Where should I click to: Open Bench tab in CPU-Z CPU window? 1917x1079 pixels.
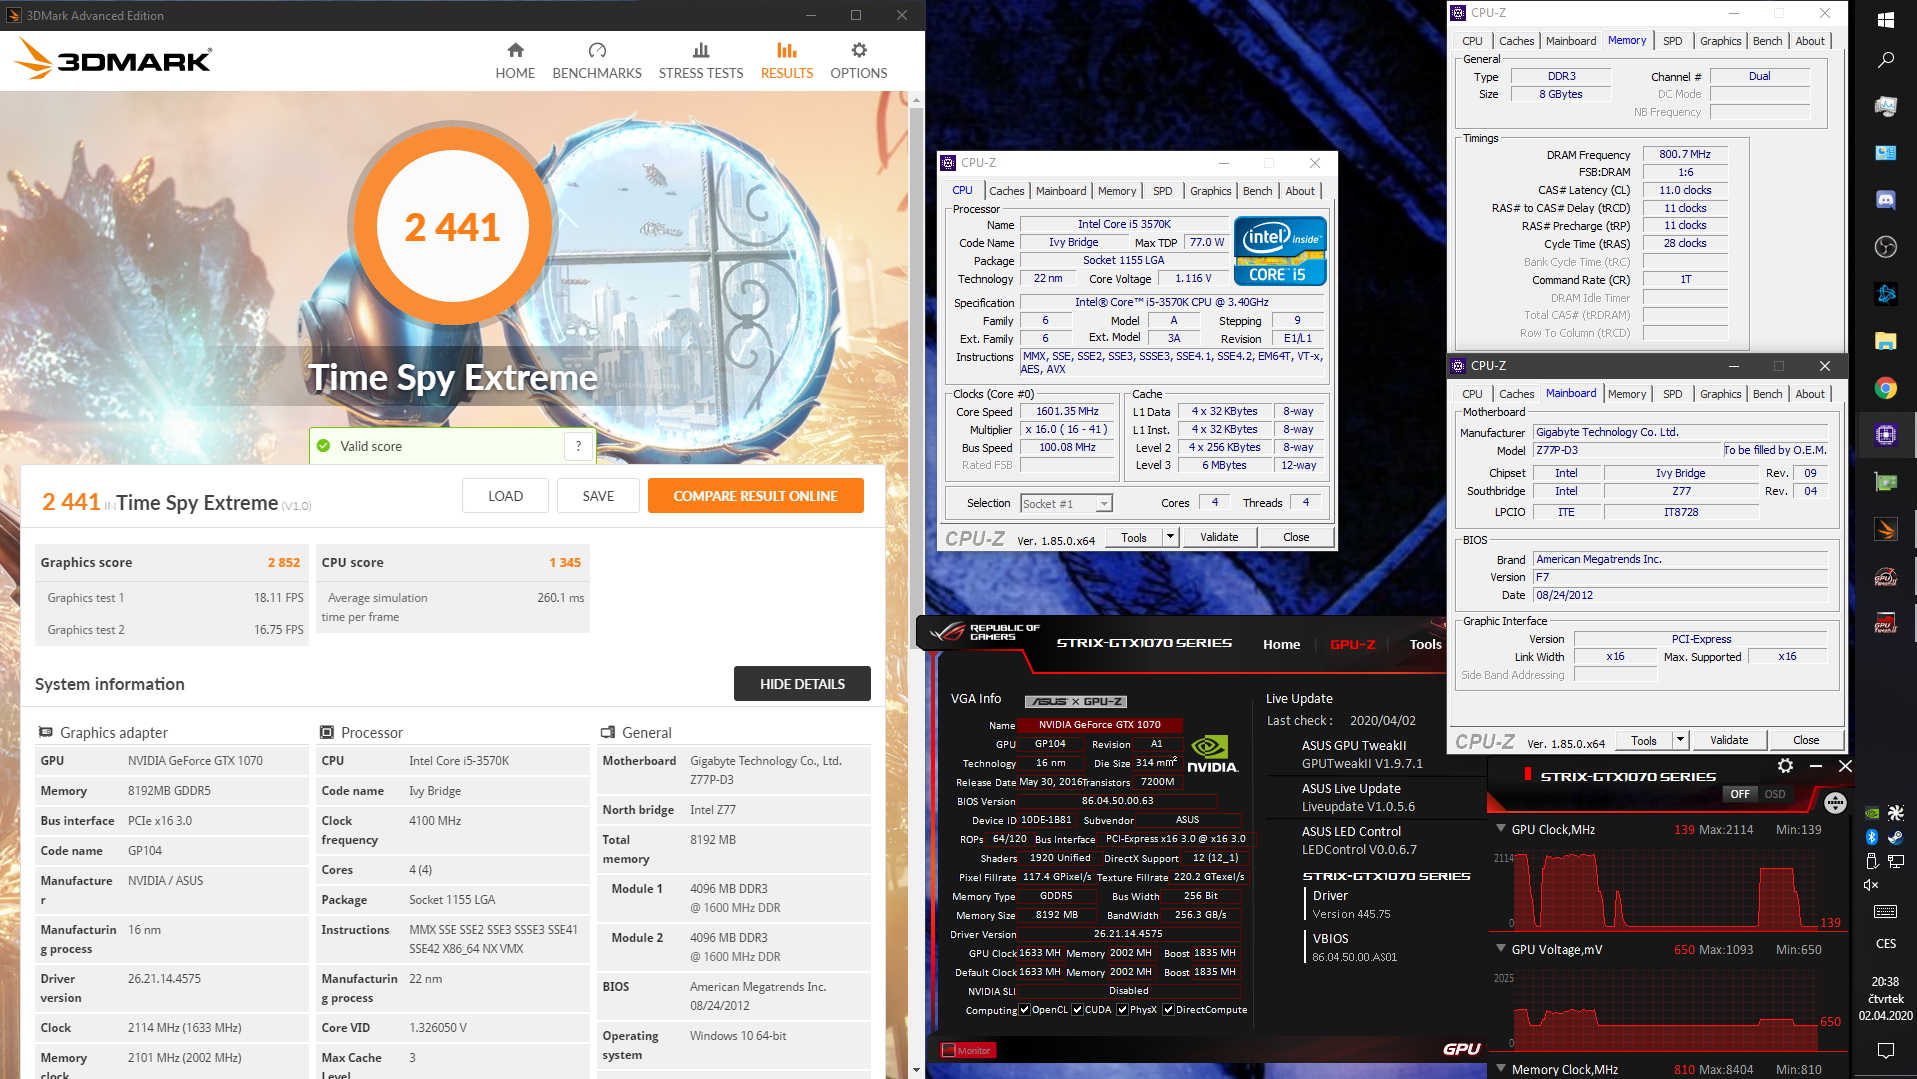1257,191
